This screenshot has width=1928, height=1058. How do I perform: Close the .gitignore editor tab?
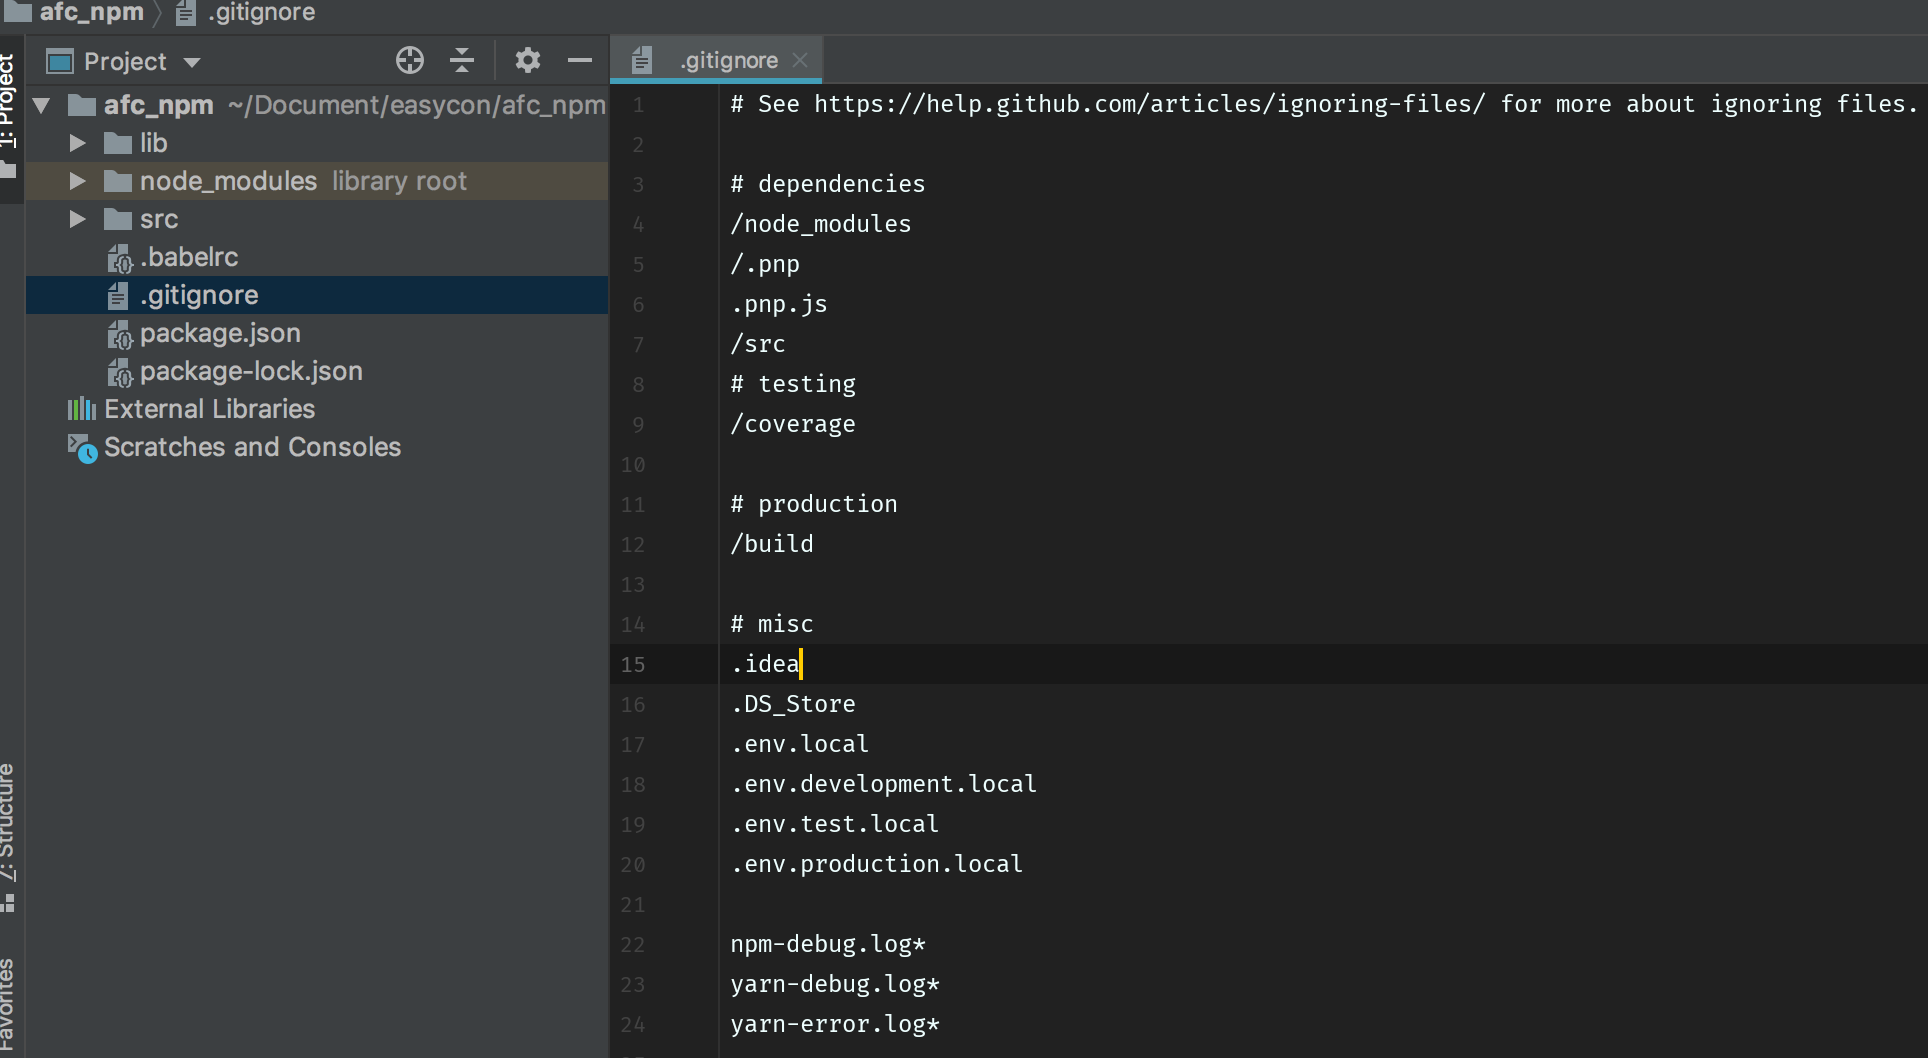[x=800, y=60]
